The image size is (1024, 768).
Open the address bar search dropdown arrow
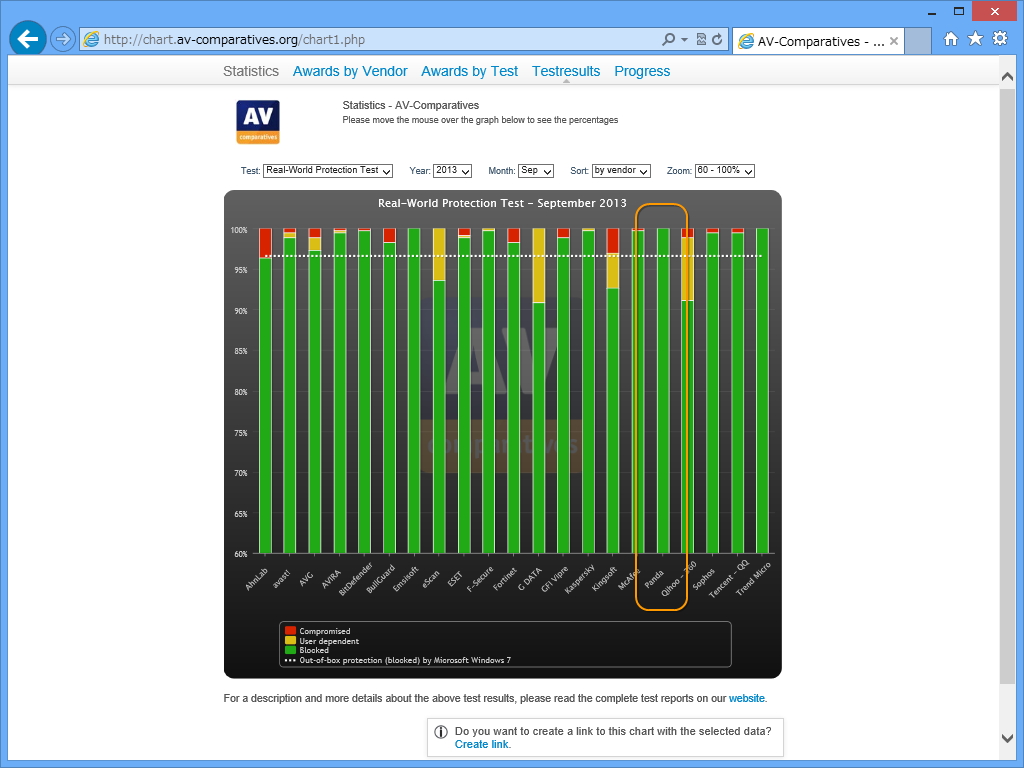pyautogui.click(x=684, y=40)
